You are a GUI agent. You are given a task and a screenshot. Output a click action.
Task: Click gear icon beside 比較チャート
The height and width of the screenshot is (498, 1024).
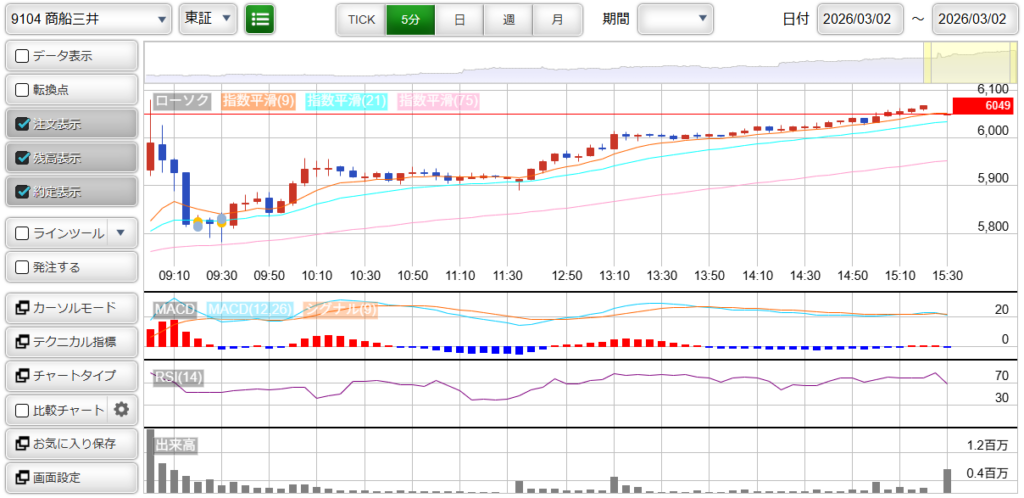point(122,409)
